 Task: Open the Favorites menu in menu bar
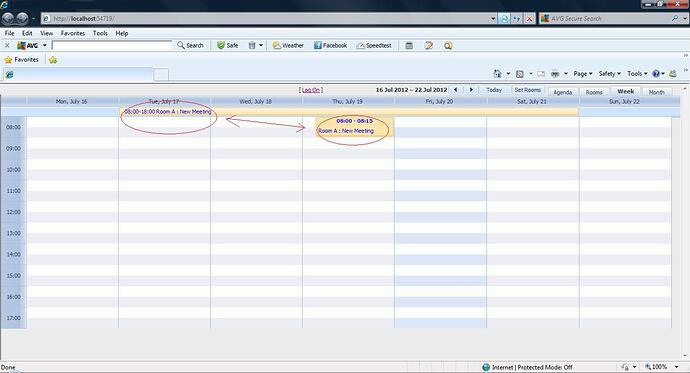pos(73,33)
